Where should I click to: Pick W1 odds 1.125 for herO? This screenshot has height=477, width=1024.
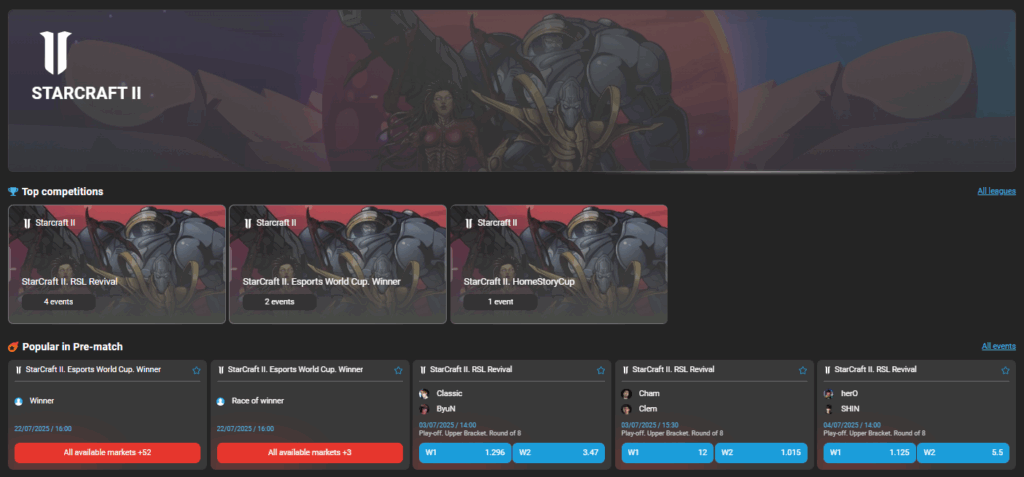[870, 453]
